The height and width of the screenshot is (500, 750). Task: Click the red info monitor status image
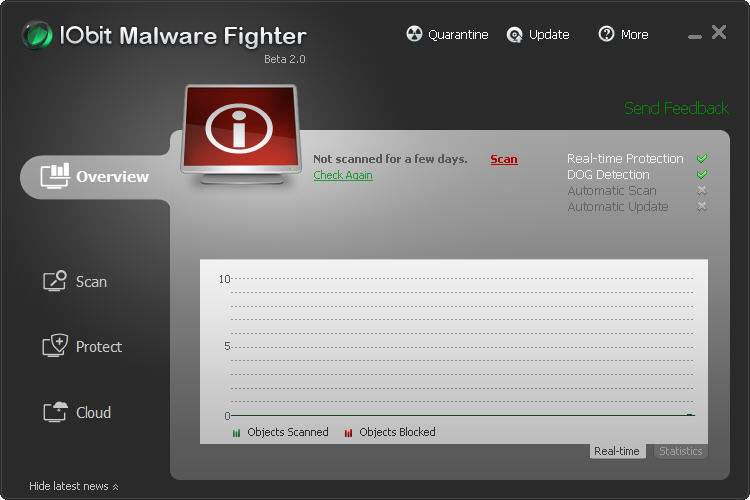click(241, 130)
